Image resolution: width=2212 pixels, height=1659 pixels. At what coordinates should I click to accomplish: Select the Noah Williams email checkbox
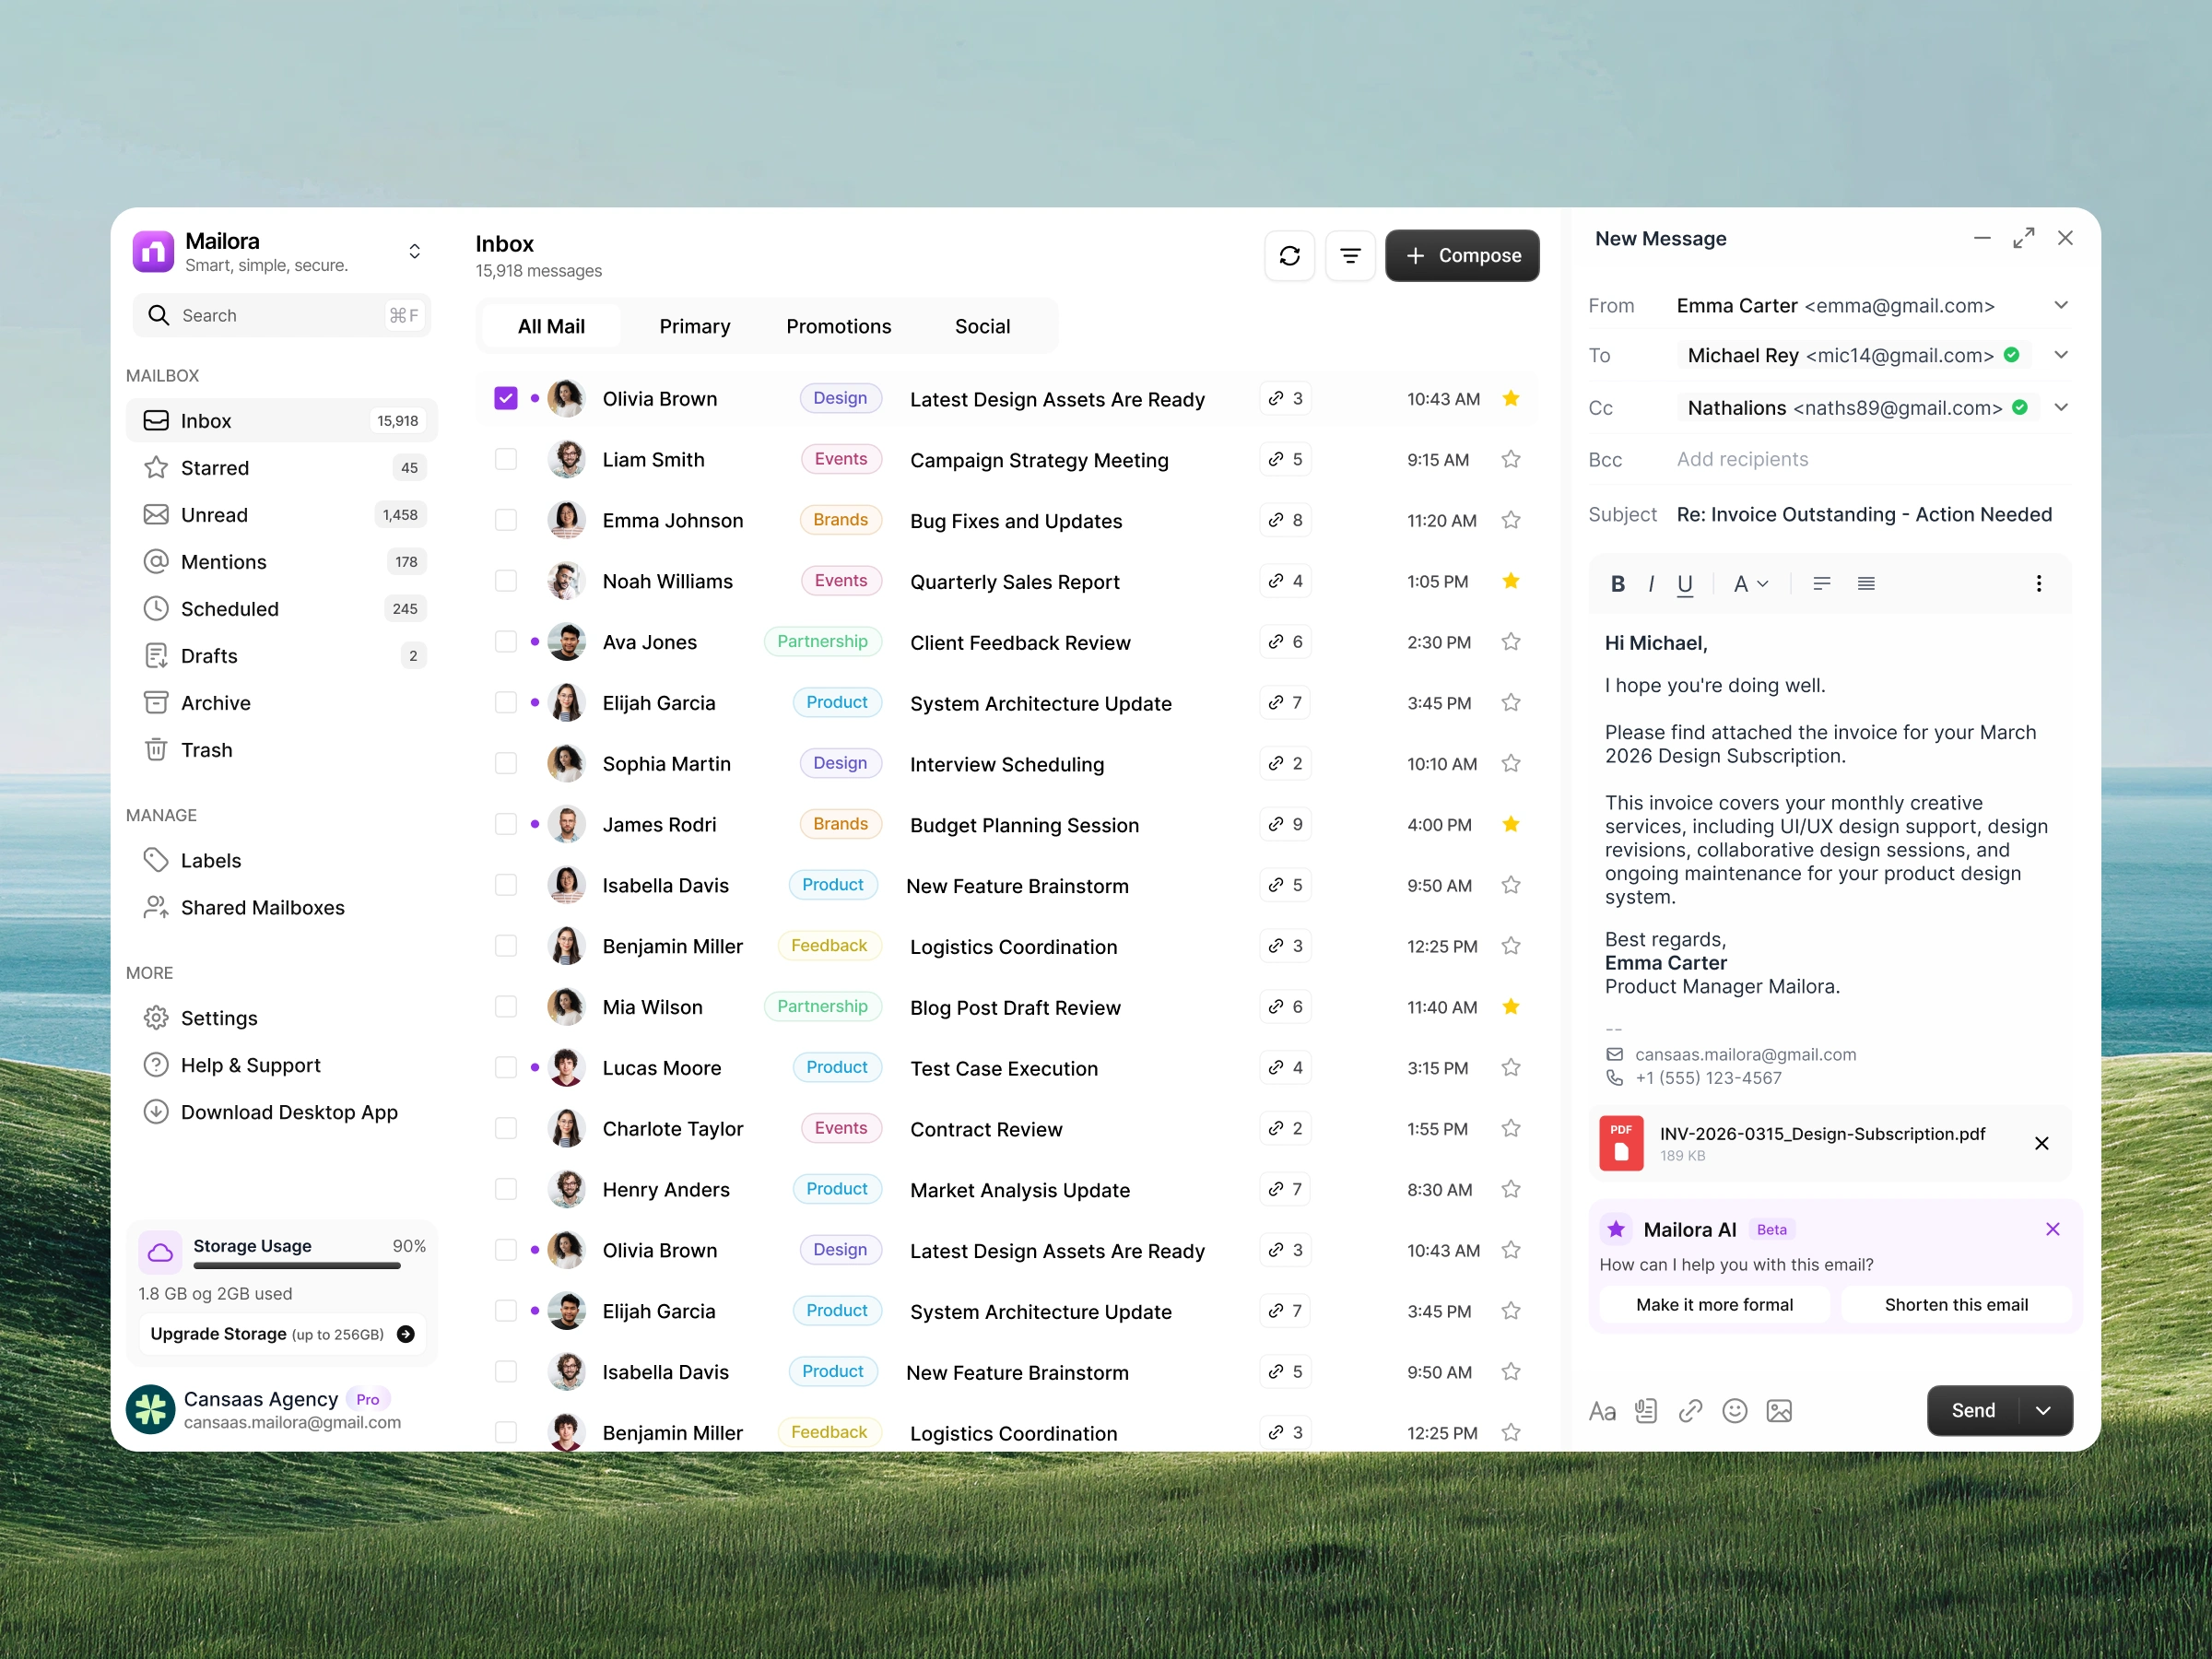coord(506,581)
